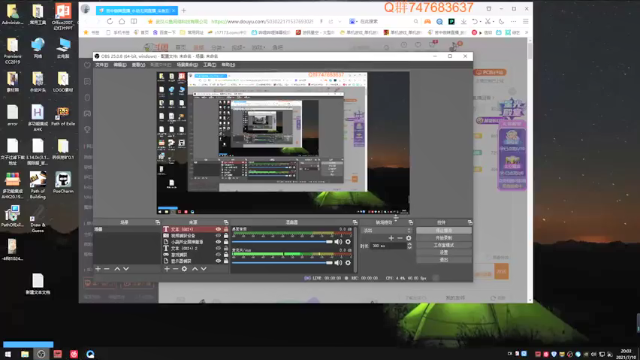Select the 场景 item in Scenes list
The width and height of the screenshot is (640, 360).
(127, 229)
